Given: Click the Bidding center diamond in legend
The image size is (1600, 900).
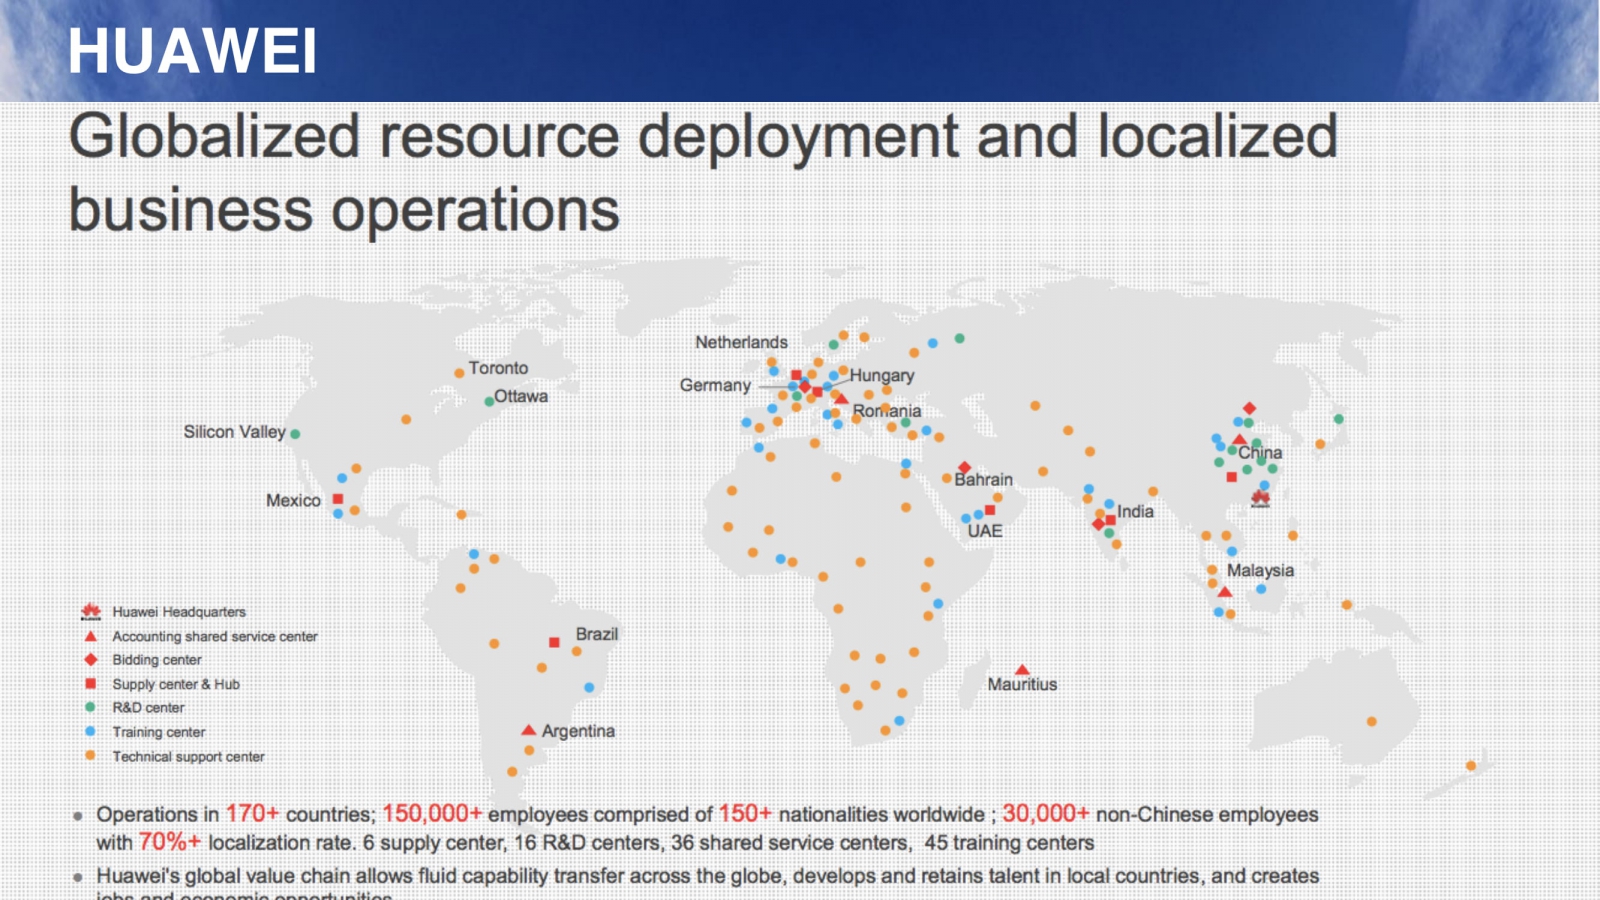Looking at the screenshot, I should tap(91, 660).
